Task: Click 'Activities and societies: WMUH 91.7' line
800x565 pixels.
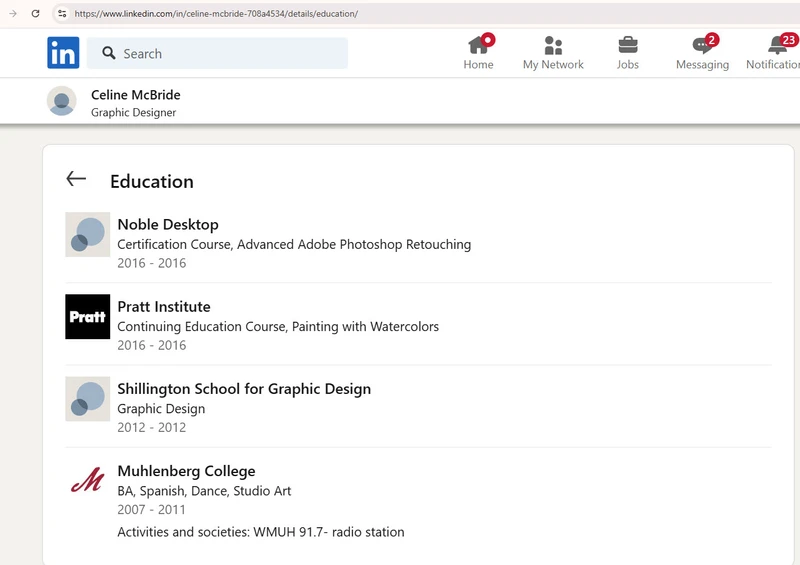Action: coord(261,532)
